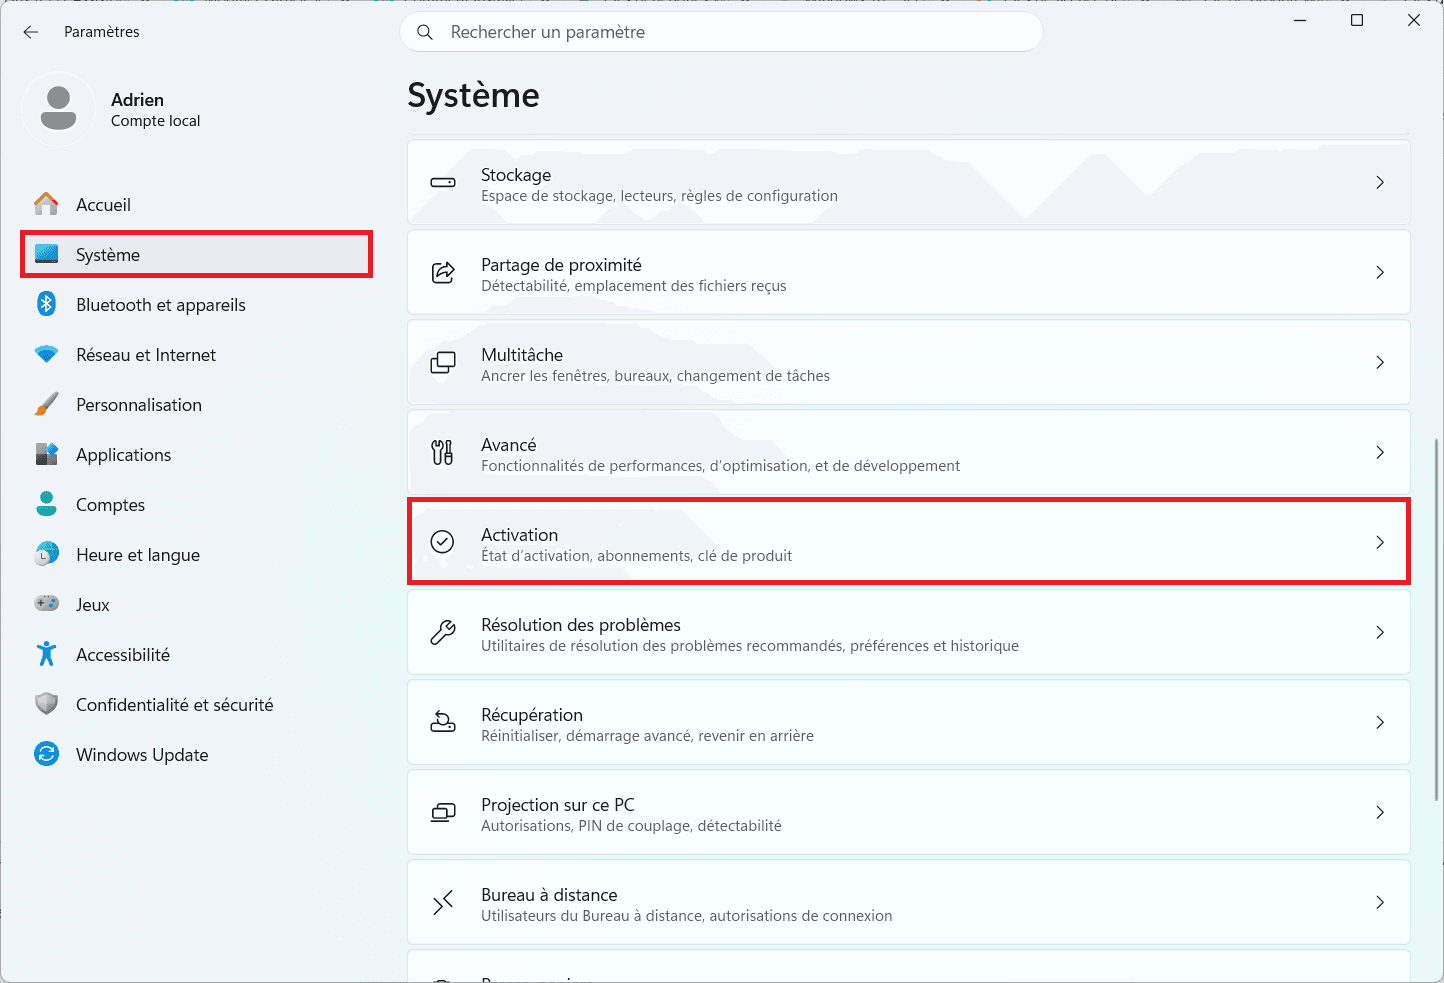Click the Activation row chevron
Viewport: 1444px width, 983px height.
click(x=1380, y=542)
